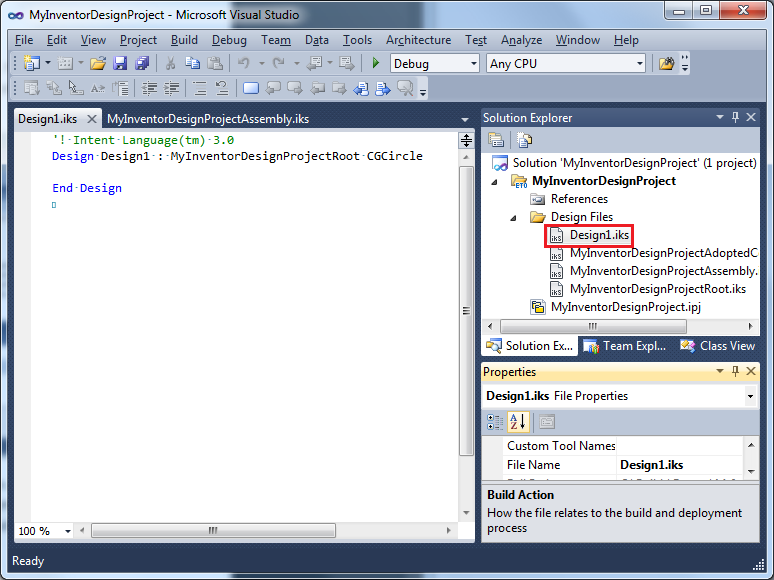
Task: Open the File menu
Action: [24, 40]
